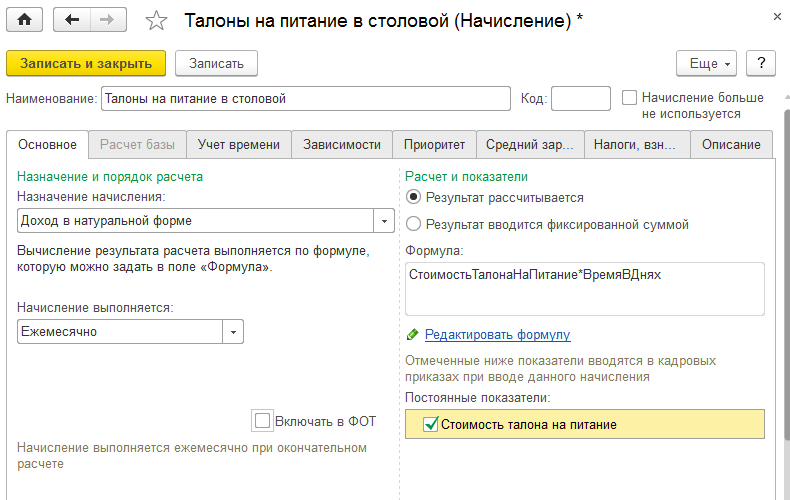The height and width of the screenshot is (500, 790).
Task: Go back with the left arrow
Action: (71, 19)
